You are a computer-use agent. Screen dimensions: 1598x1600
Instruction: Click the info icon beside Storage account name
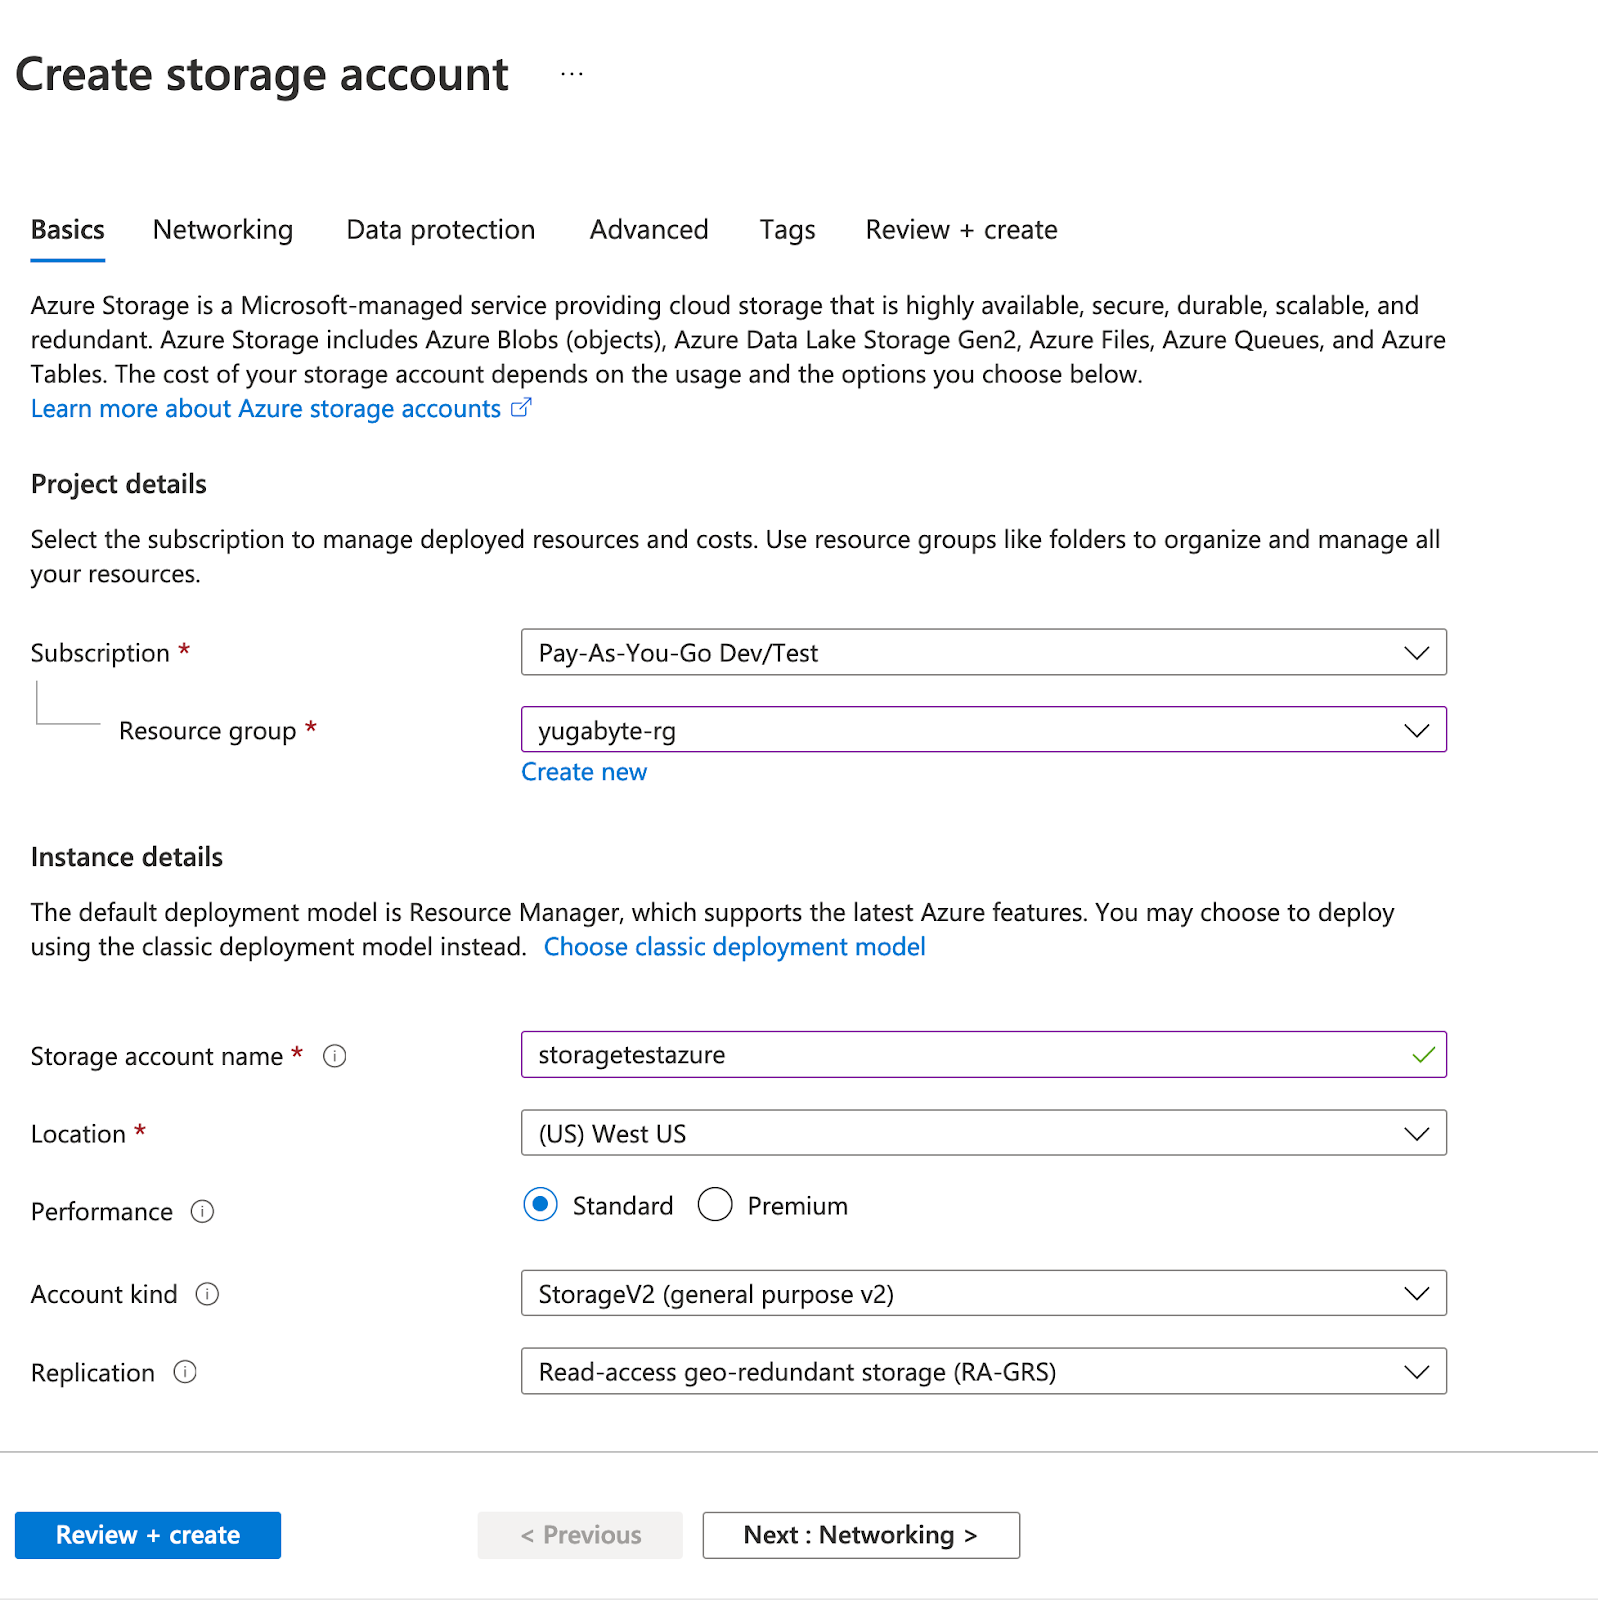(x=335, y=1056)
